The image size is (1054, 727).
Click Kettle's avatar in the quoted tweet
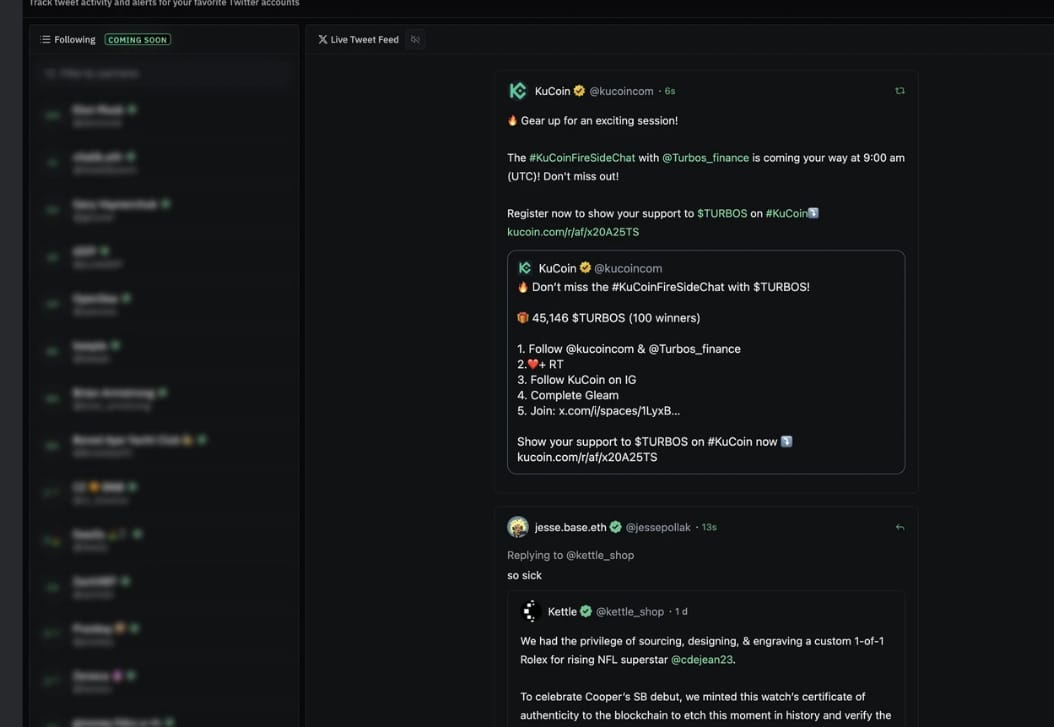coord(531,610)
